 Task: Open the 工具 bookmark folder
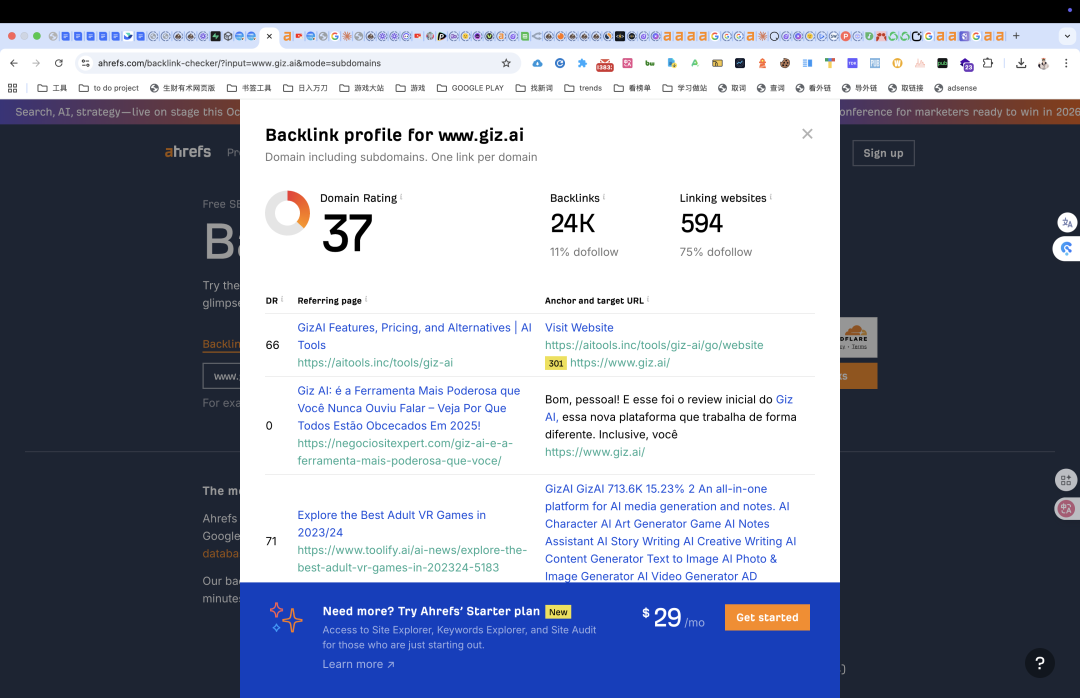52,88
